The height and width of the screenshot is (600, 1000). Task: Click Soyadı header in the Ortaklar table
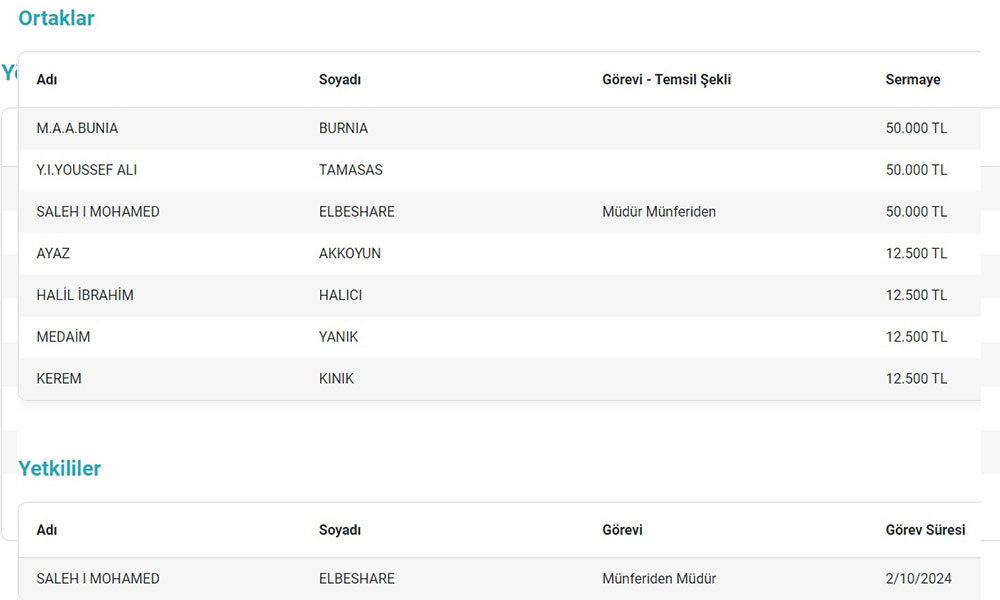click(x=339, y=80)
